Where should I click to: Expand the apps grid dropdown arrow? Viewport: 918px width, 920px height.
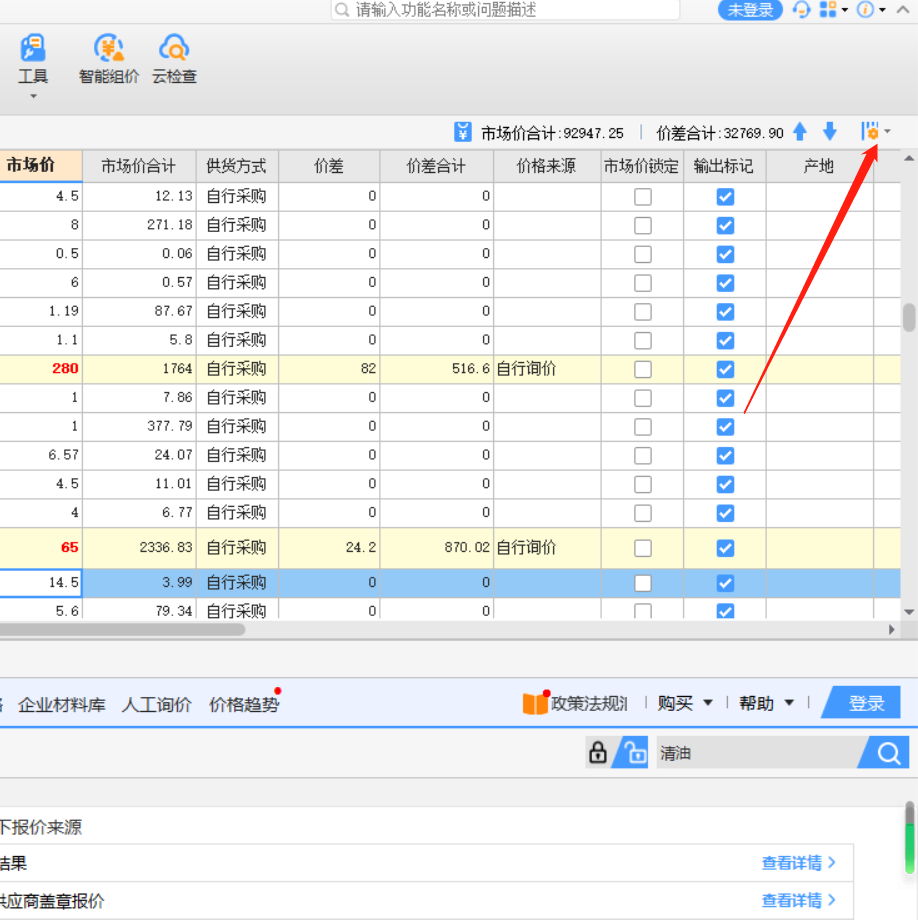[x=845, y=9]
